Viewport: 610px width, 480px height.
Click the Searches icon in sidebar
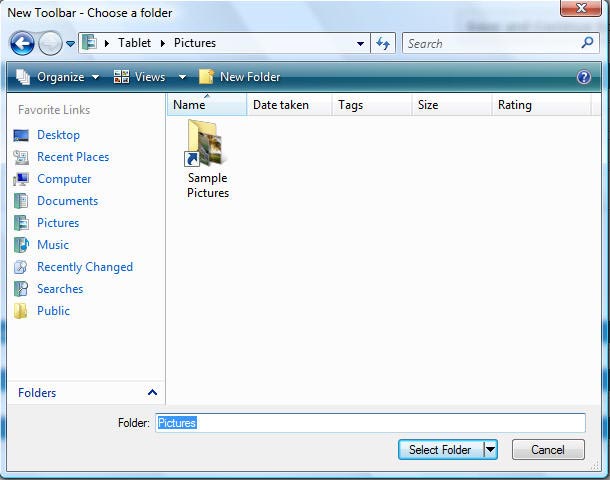pos(21,289)
